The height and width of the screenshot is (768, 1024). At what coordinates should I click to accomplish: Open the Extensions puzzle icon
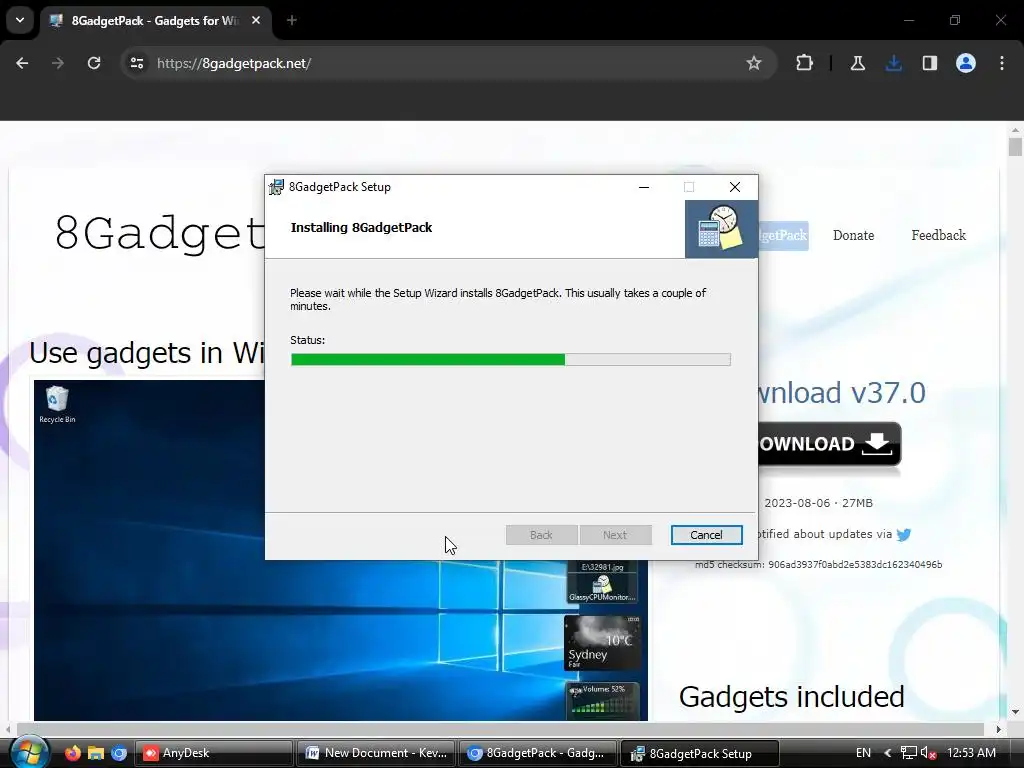(x=805, y=63)
